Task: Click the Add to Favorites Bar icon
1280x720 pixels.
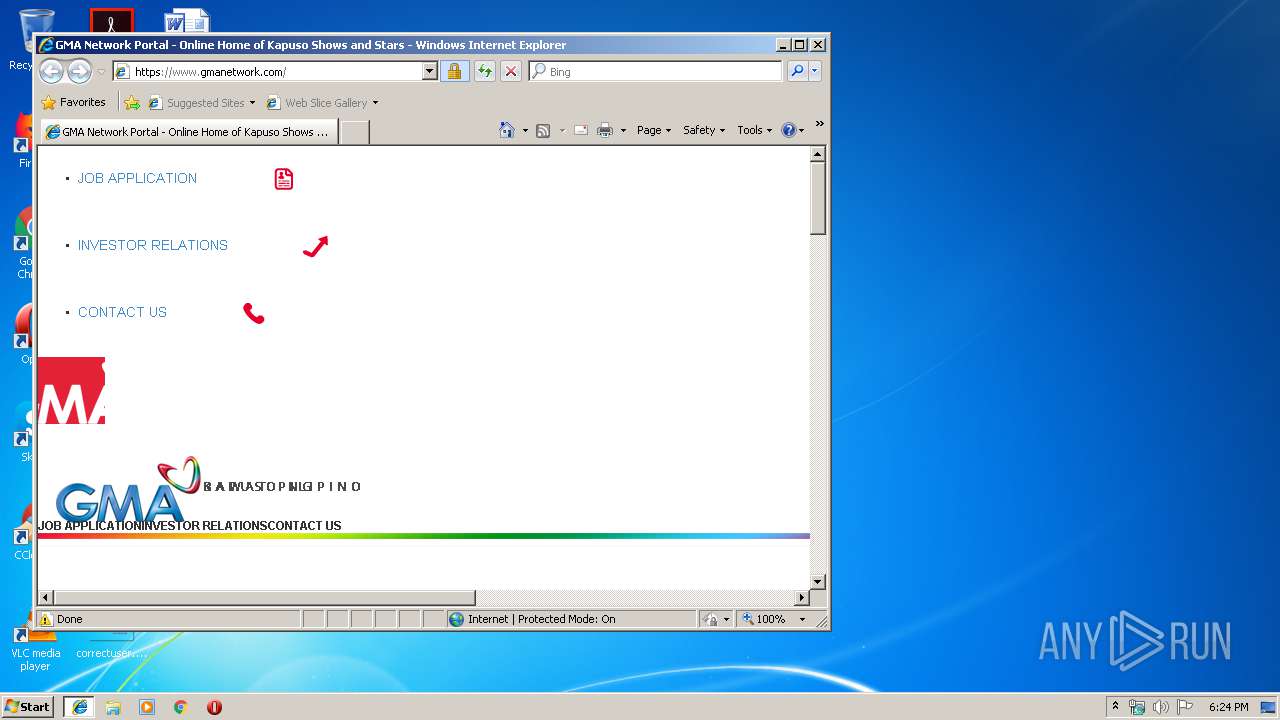Action: click(x=132, y=102)
